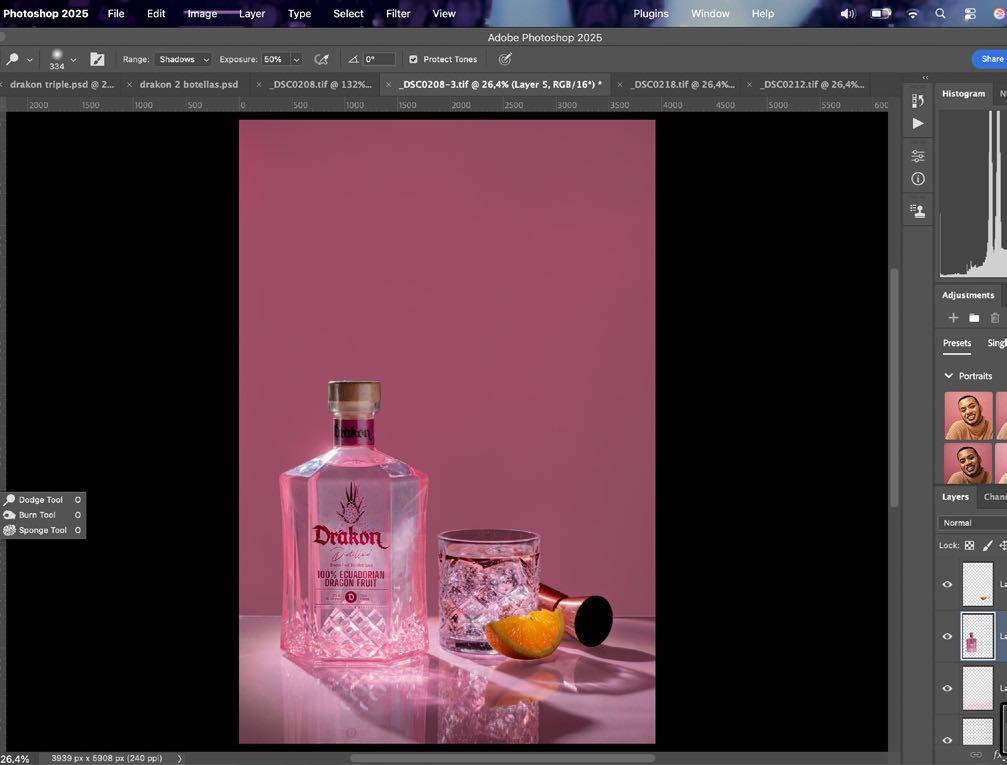Image resolution: width=1007 pixels, height=765 pixels.
Task: Select the Sponge Tool from flyout
Action: point(42,531)
